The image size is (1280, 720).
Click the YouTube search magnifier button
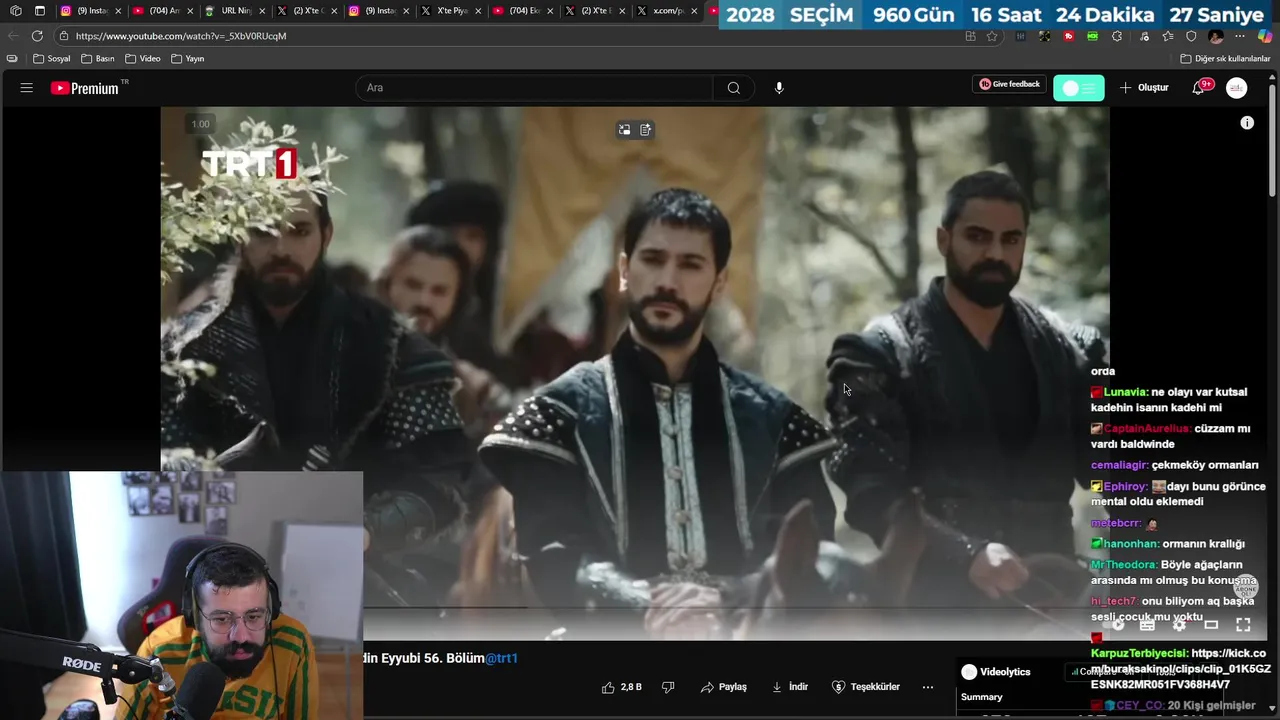[734, 88]
